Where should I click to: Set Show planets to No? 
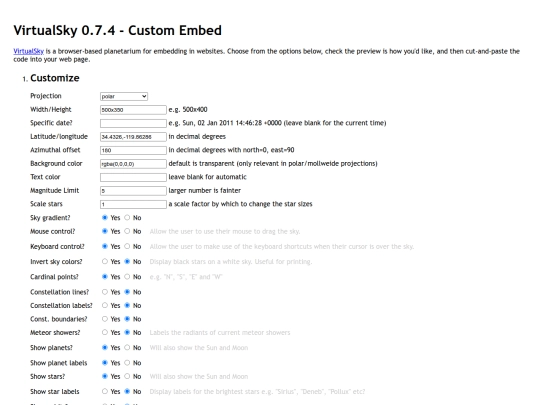pos(127,347)
